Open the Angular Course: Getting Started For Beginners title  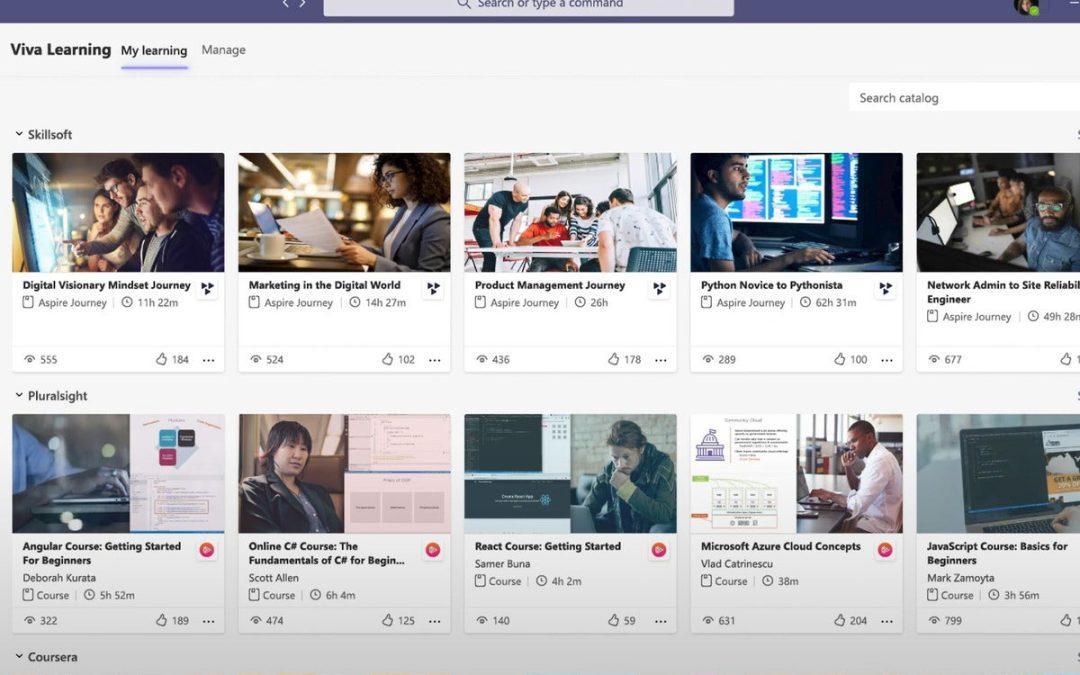coord(101,553)
